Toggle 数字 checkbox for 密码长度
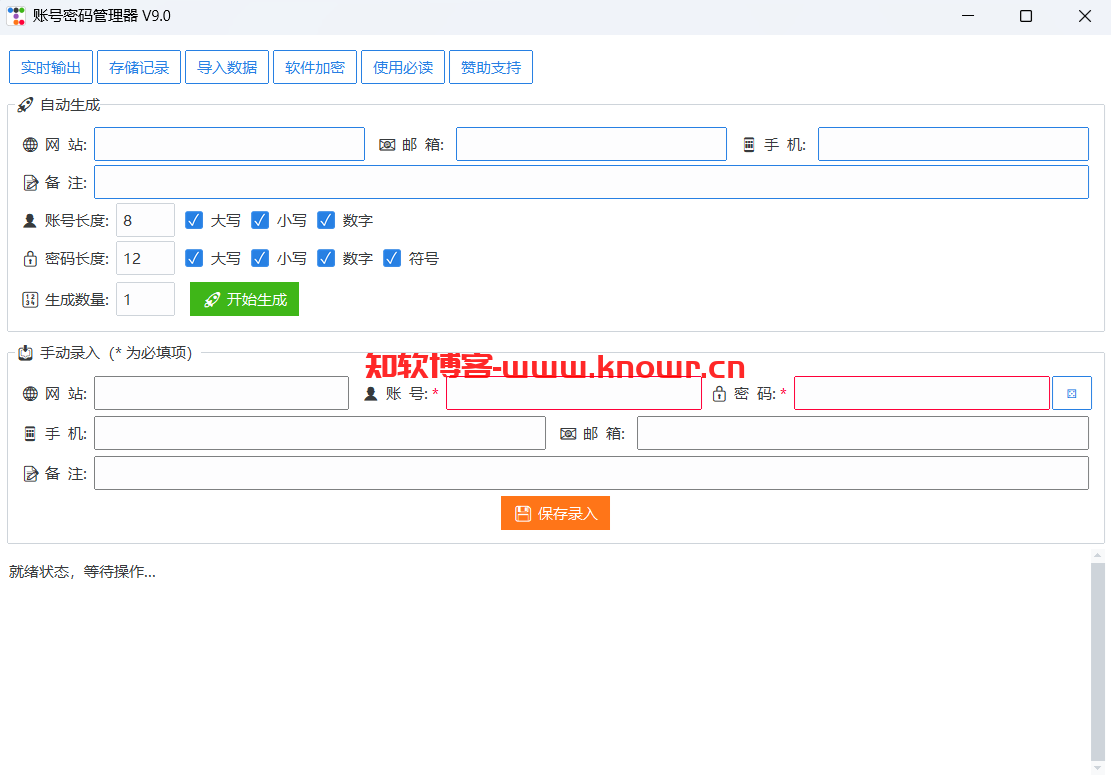1111x782 pixels. [326, 258]
